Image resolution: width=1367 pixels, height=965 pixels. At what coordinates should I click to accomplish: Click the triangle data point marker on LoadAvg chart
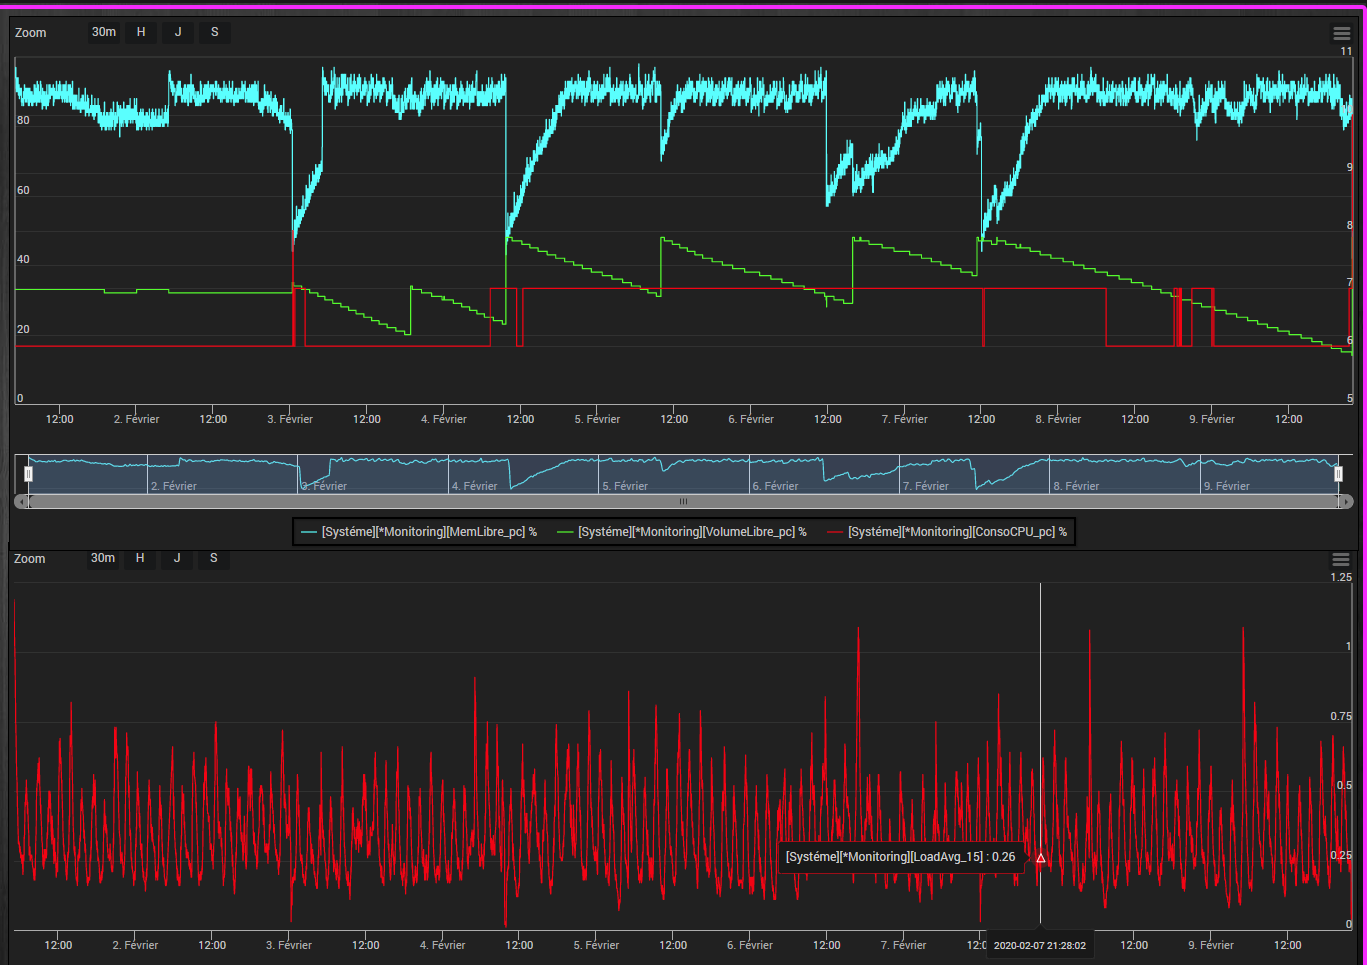tap(1040, 858)
